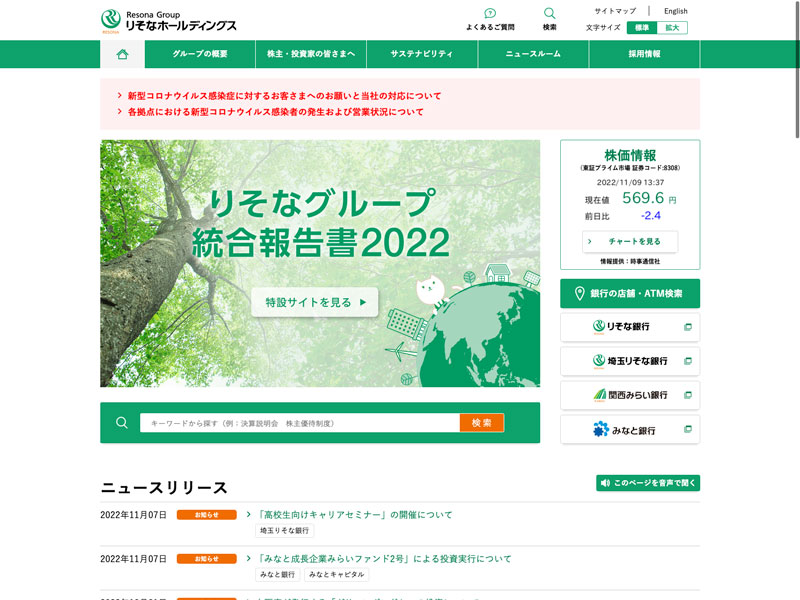Open the ニュースルーム tab
The height and width of the screenshot is (600, 800).
pyautogui.click(x=533, y=54)
